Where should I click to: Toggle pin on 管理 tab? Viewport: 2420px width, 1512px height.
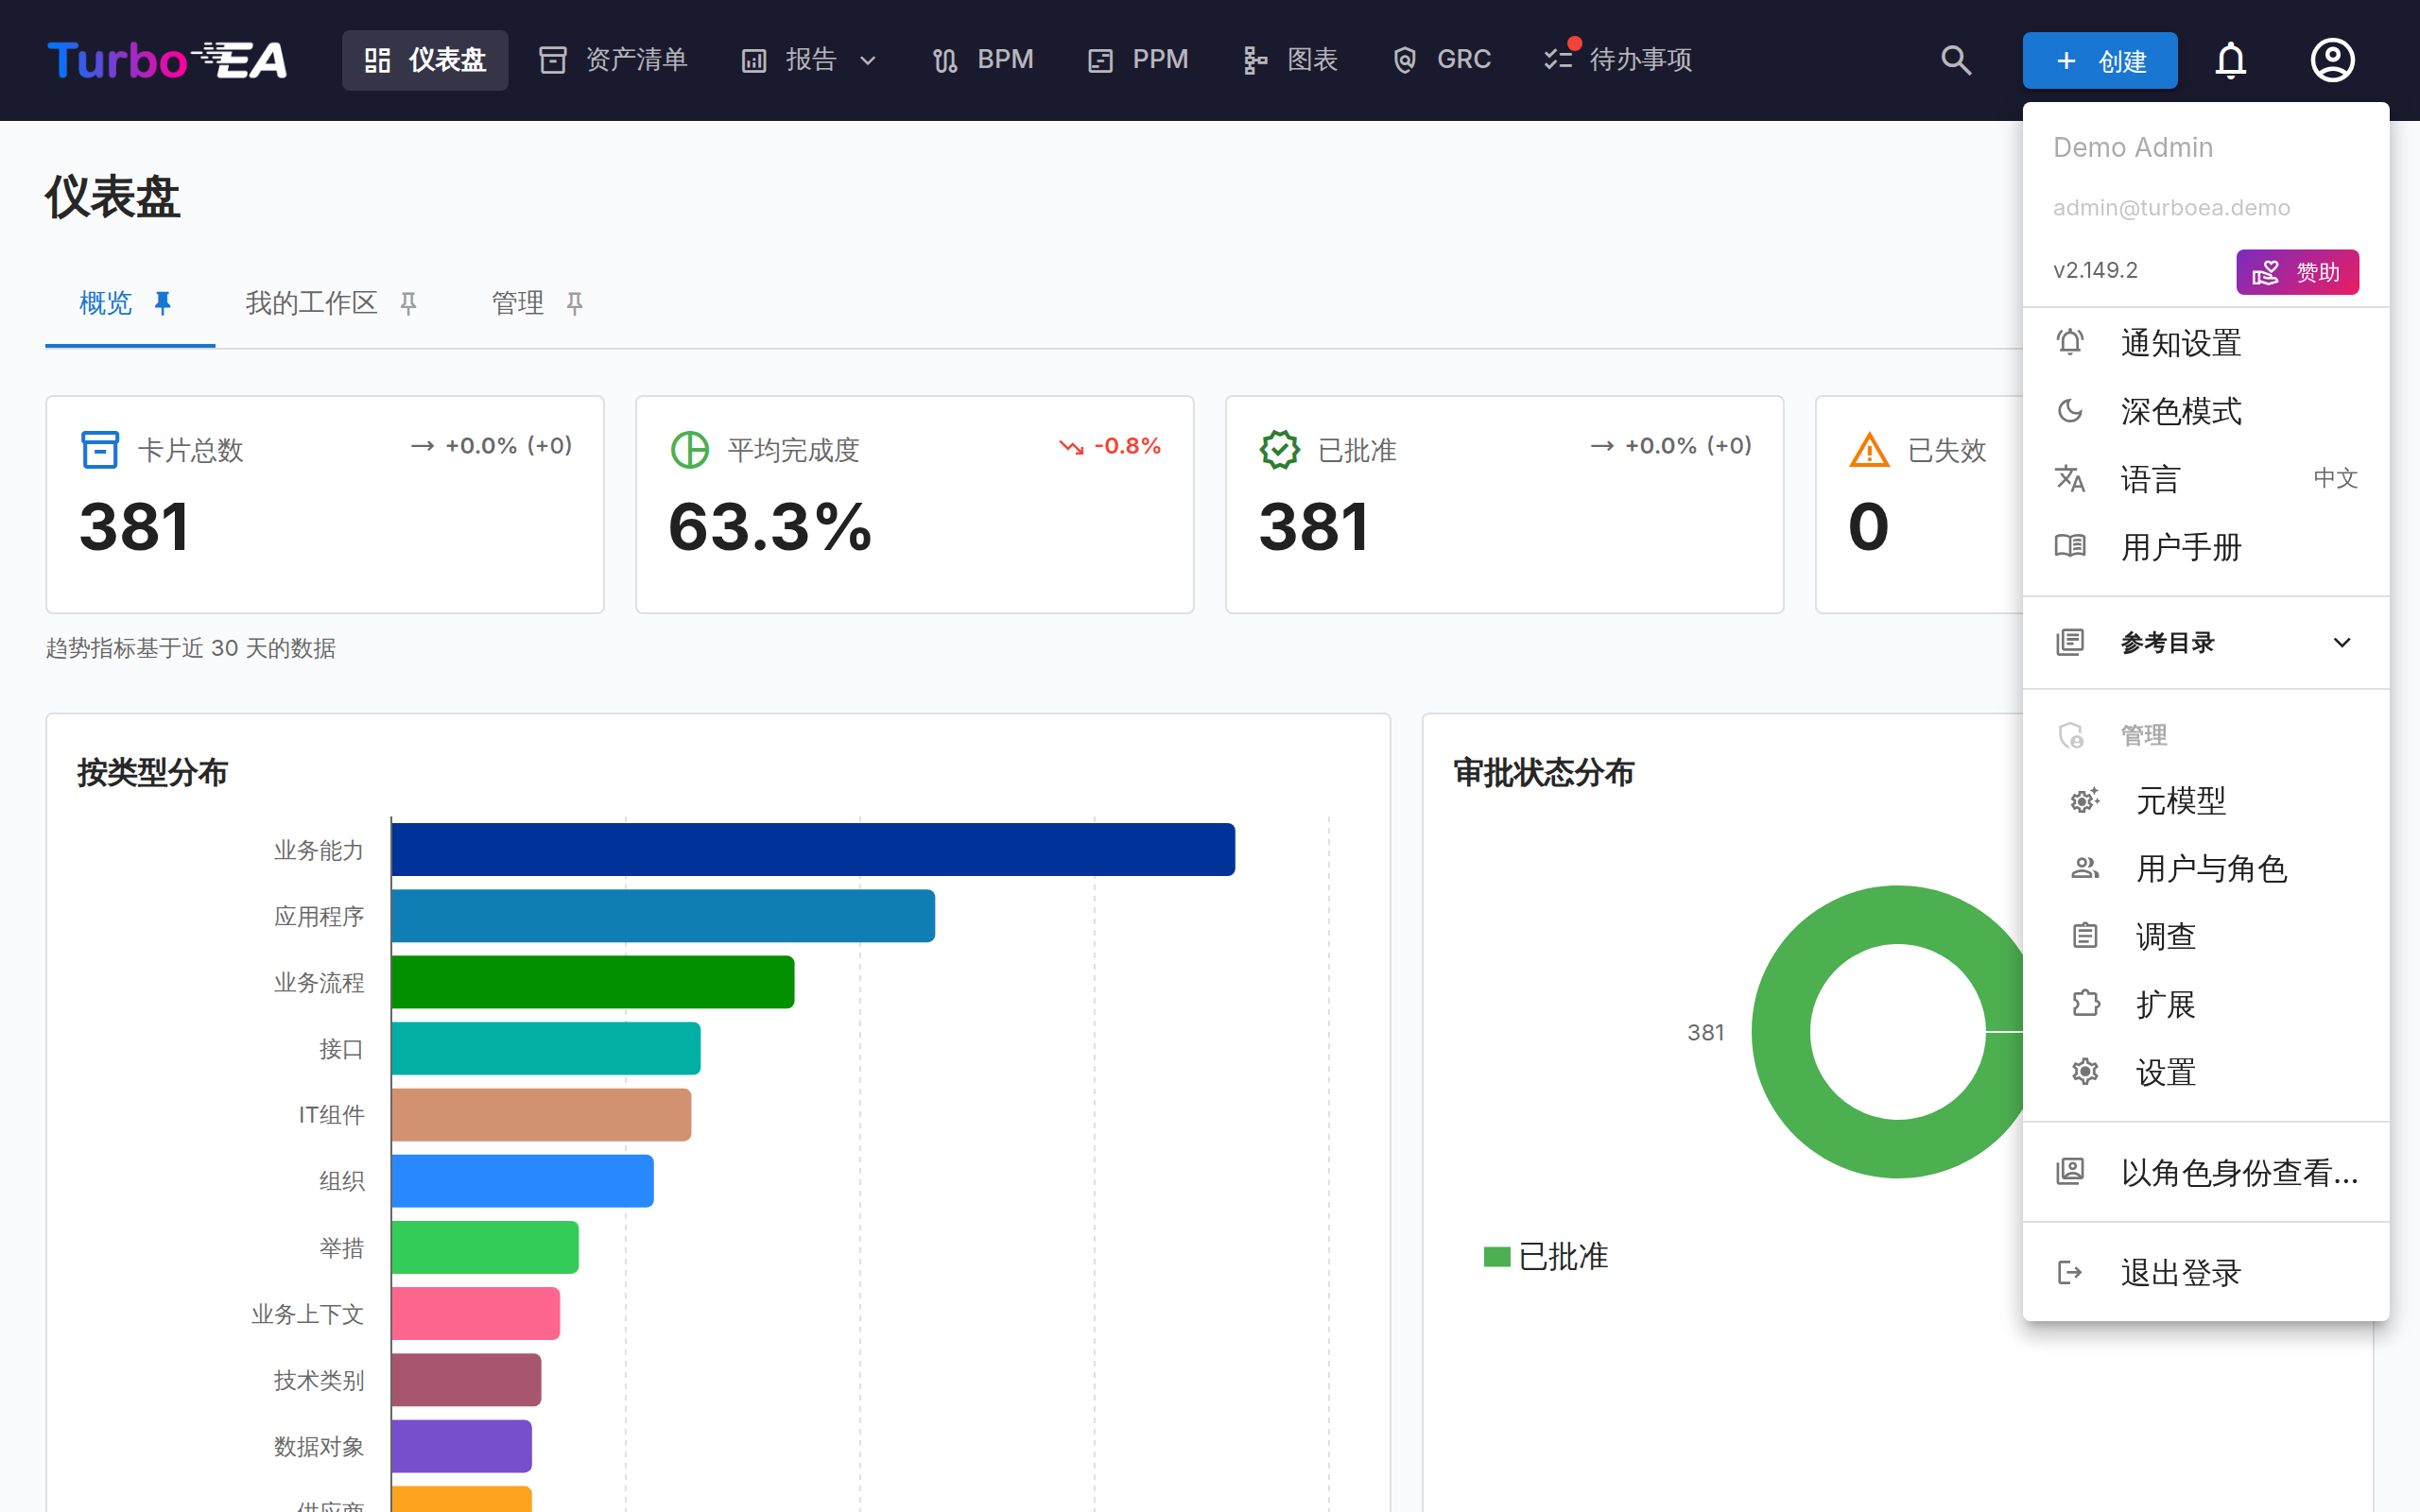point(574,303)
